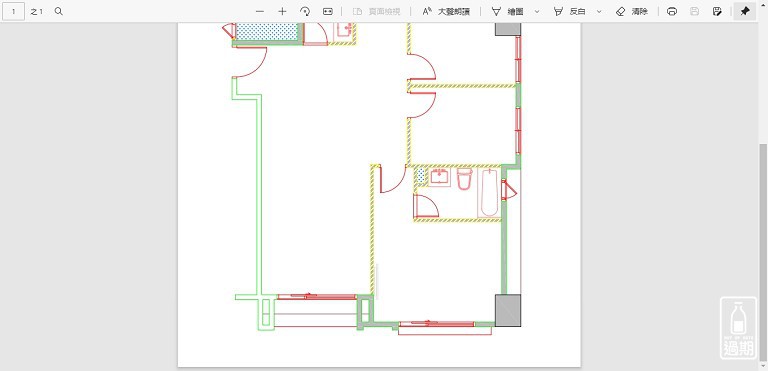Click the save as icon

(717, 11)
